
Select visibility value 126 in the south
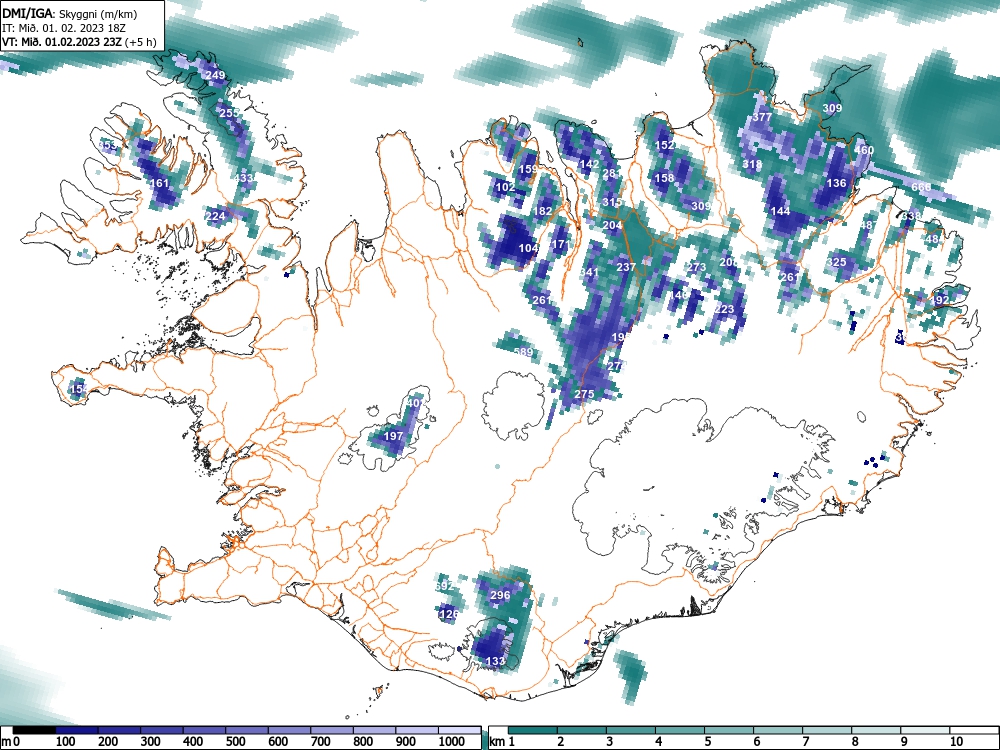(x=449, y=614)
